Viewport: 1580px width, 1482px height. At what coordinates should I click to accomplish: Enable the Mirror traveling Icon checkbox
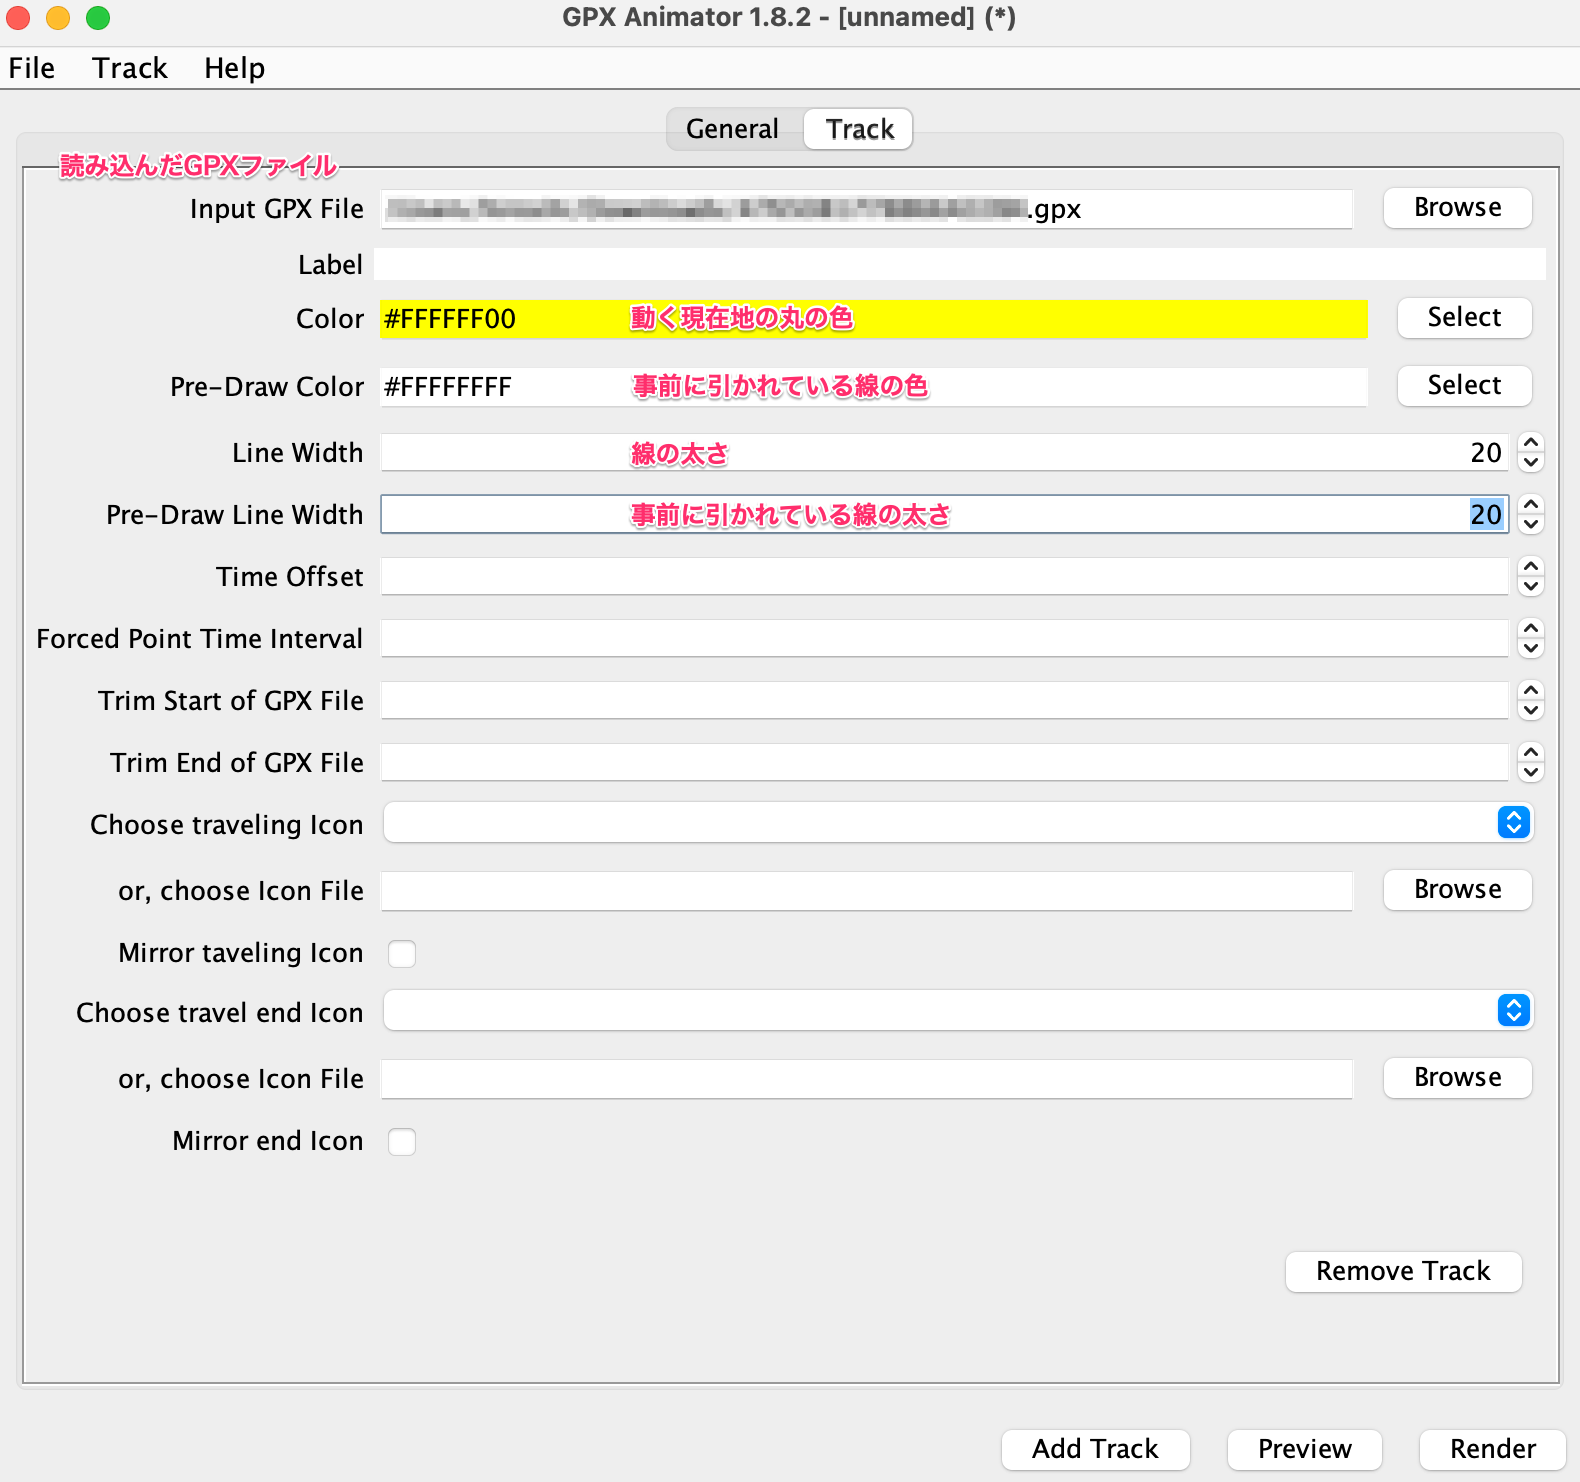point(402,954)
